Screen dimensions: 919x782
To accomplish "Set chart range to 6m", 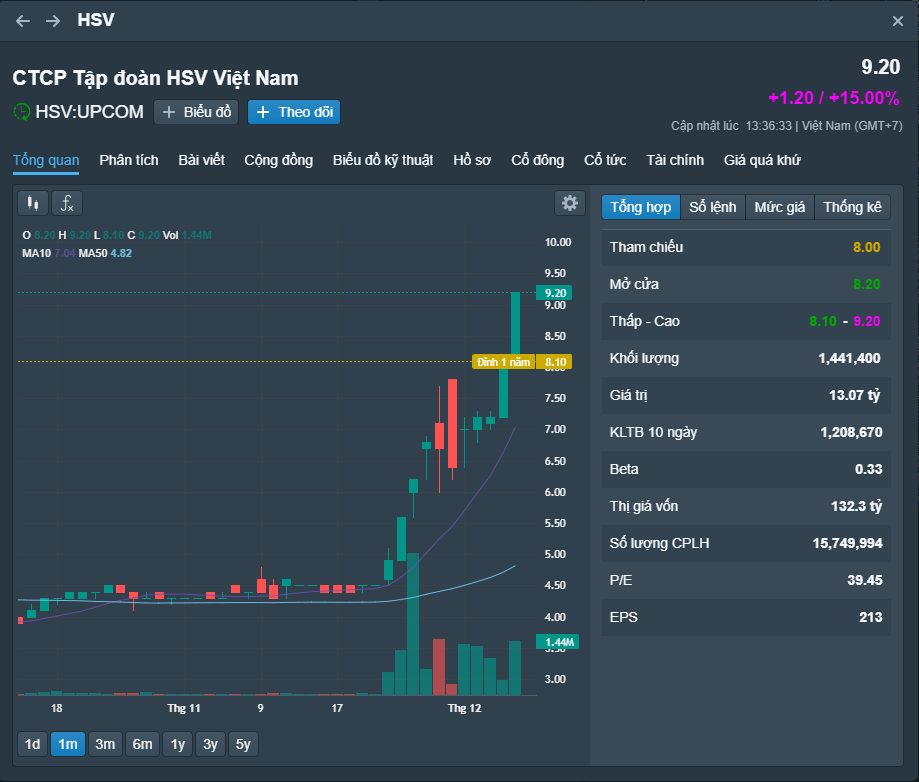I will tap(142, 744).
